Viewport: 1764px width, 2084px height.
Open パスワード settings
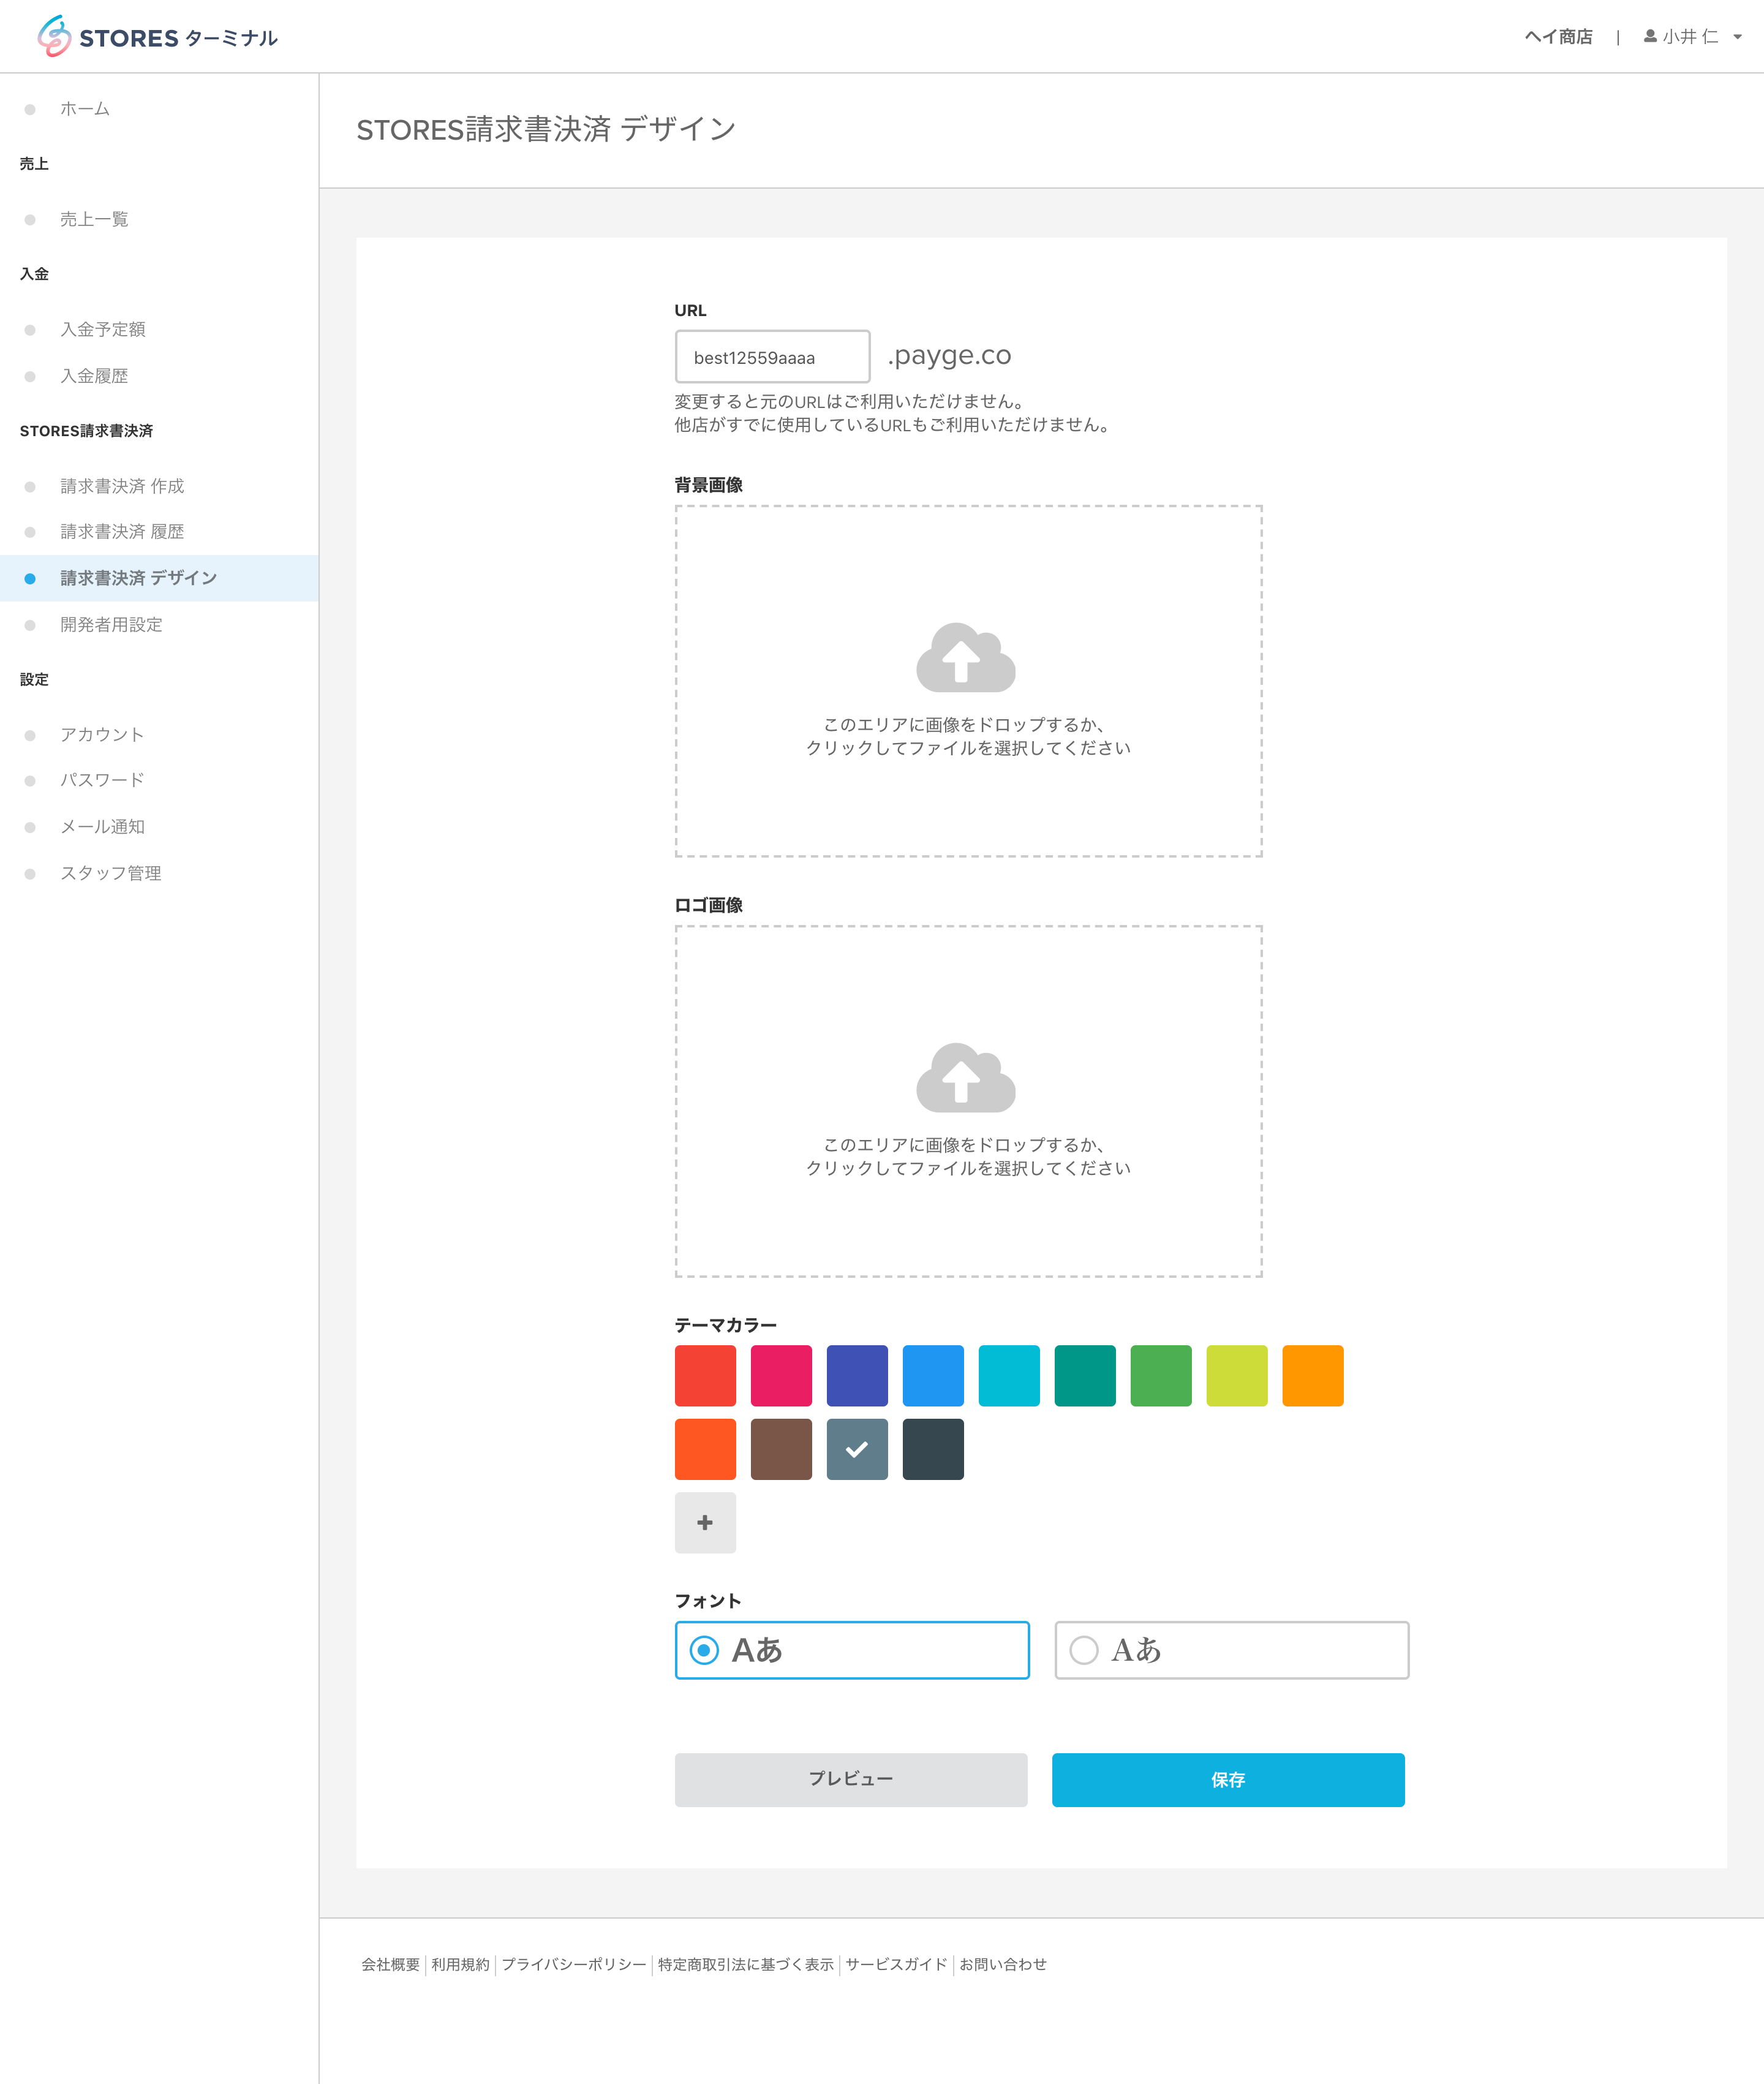(x=102, y=780)
